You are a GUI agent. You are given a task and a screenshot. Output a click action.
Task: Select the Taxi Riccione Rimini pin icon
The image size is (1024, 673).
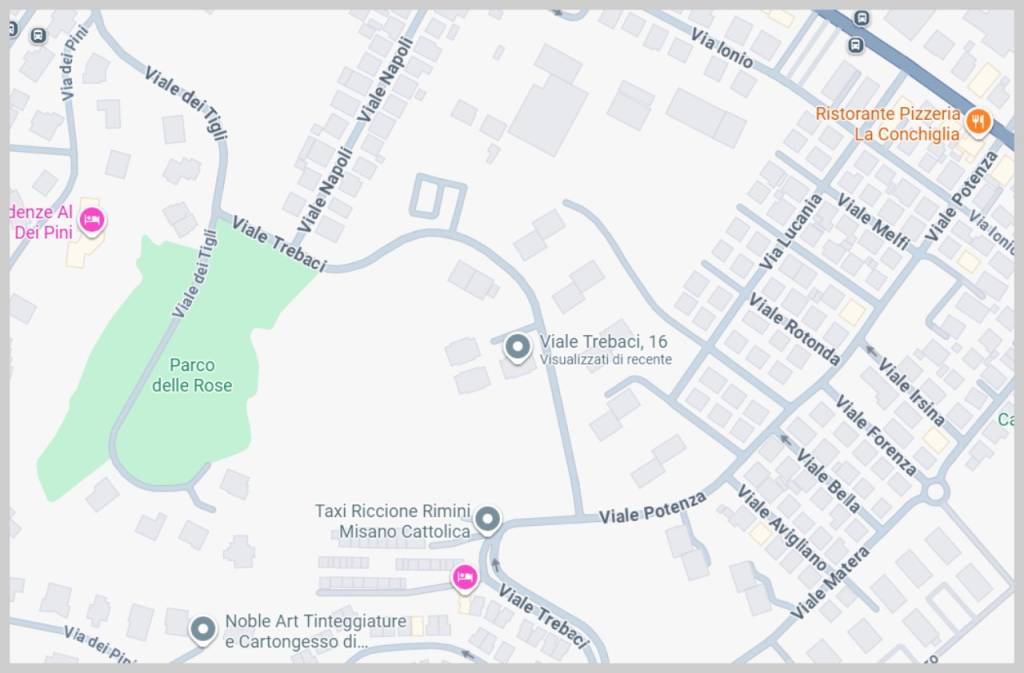pyautogui.click(x=487, y=521)
